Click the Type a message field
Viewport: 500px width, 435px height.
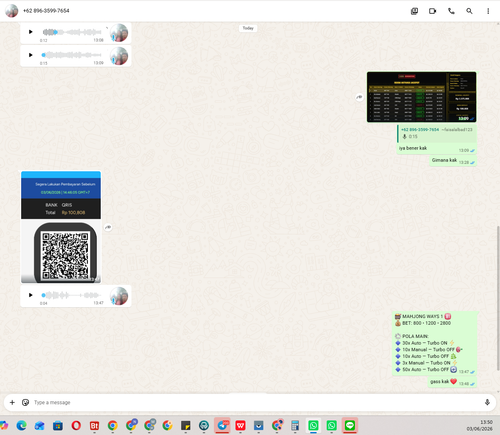pyautogui.click(x=253, y=402)
